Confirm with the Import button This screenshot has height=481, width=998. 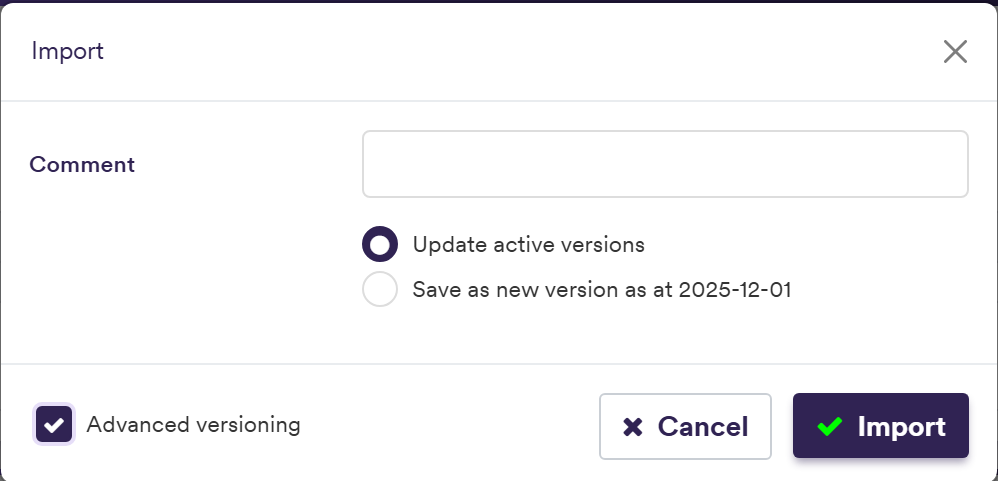[881, 426]
